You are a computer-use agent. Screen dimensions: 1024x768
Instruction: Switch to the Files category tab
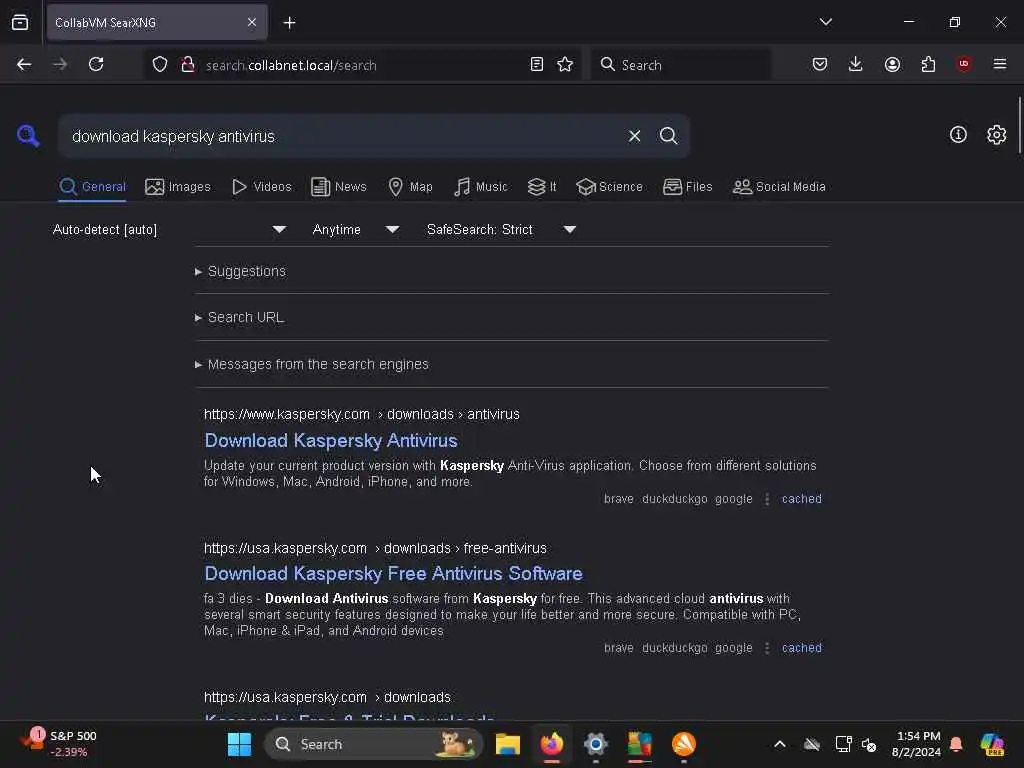(688, 187)
